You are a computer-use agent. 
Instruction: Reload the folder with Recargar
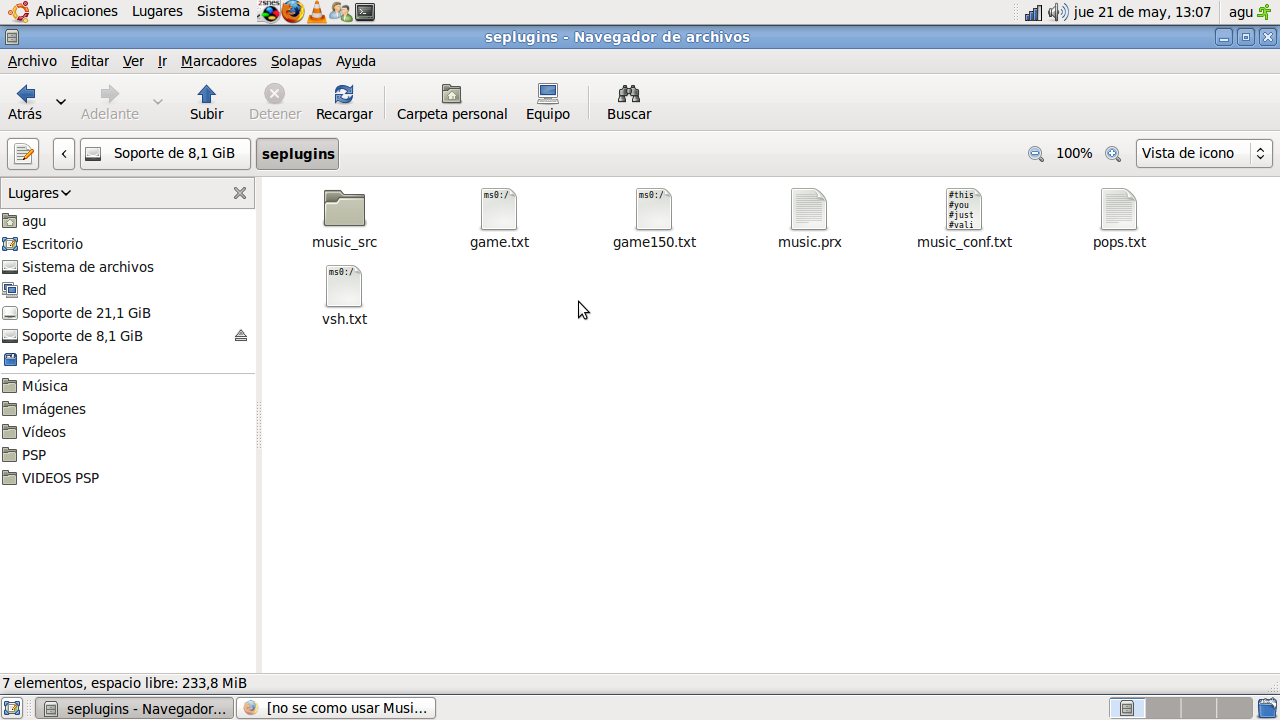pos(344,103)
